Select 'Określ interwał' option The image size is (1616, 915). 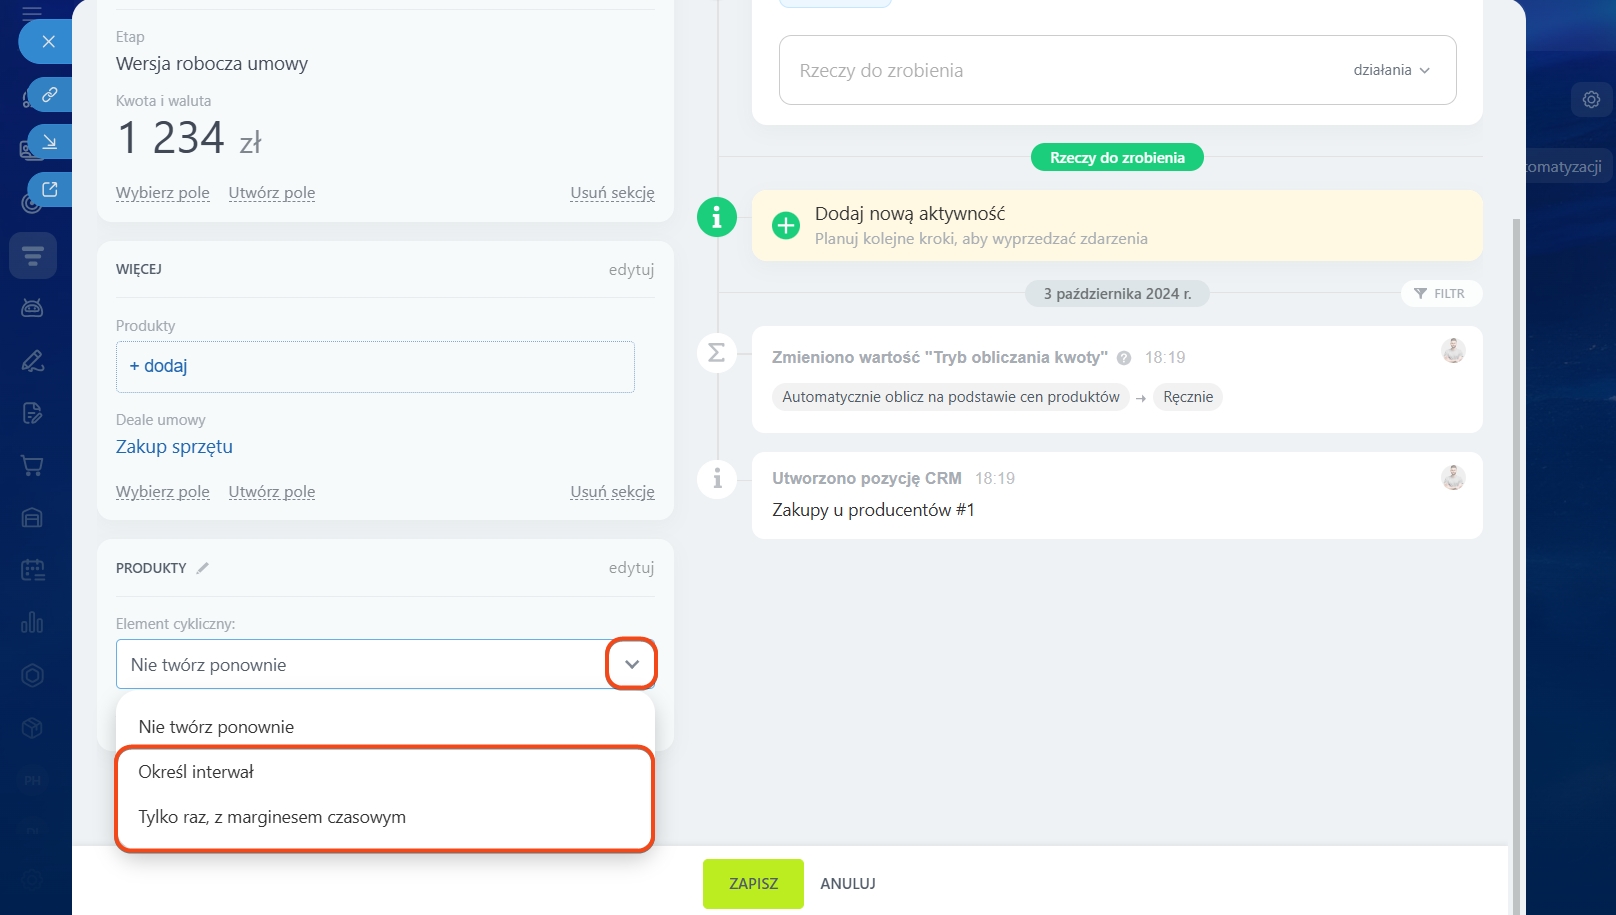[196, 772]
